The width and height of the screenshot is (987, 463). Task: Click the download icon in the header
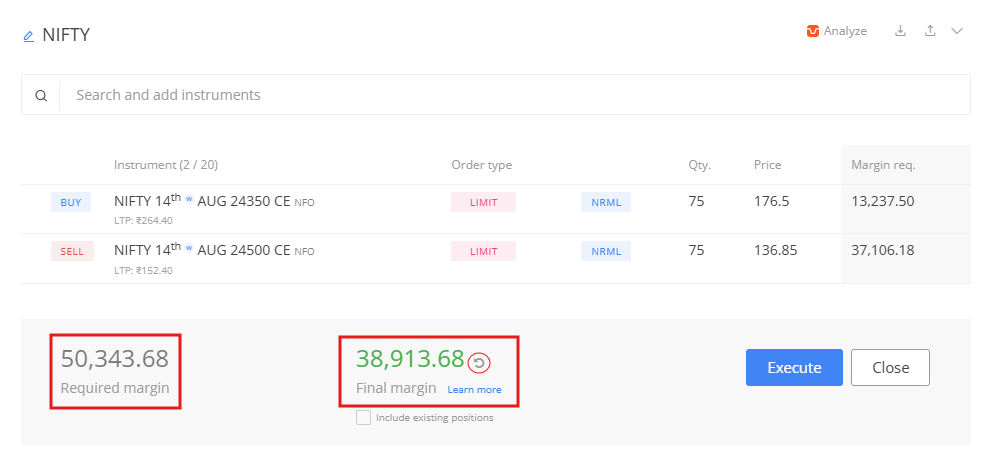[900, 31]
